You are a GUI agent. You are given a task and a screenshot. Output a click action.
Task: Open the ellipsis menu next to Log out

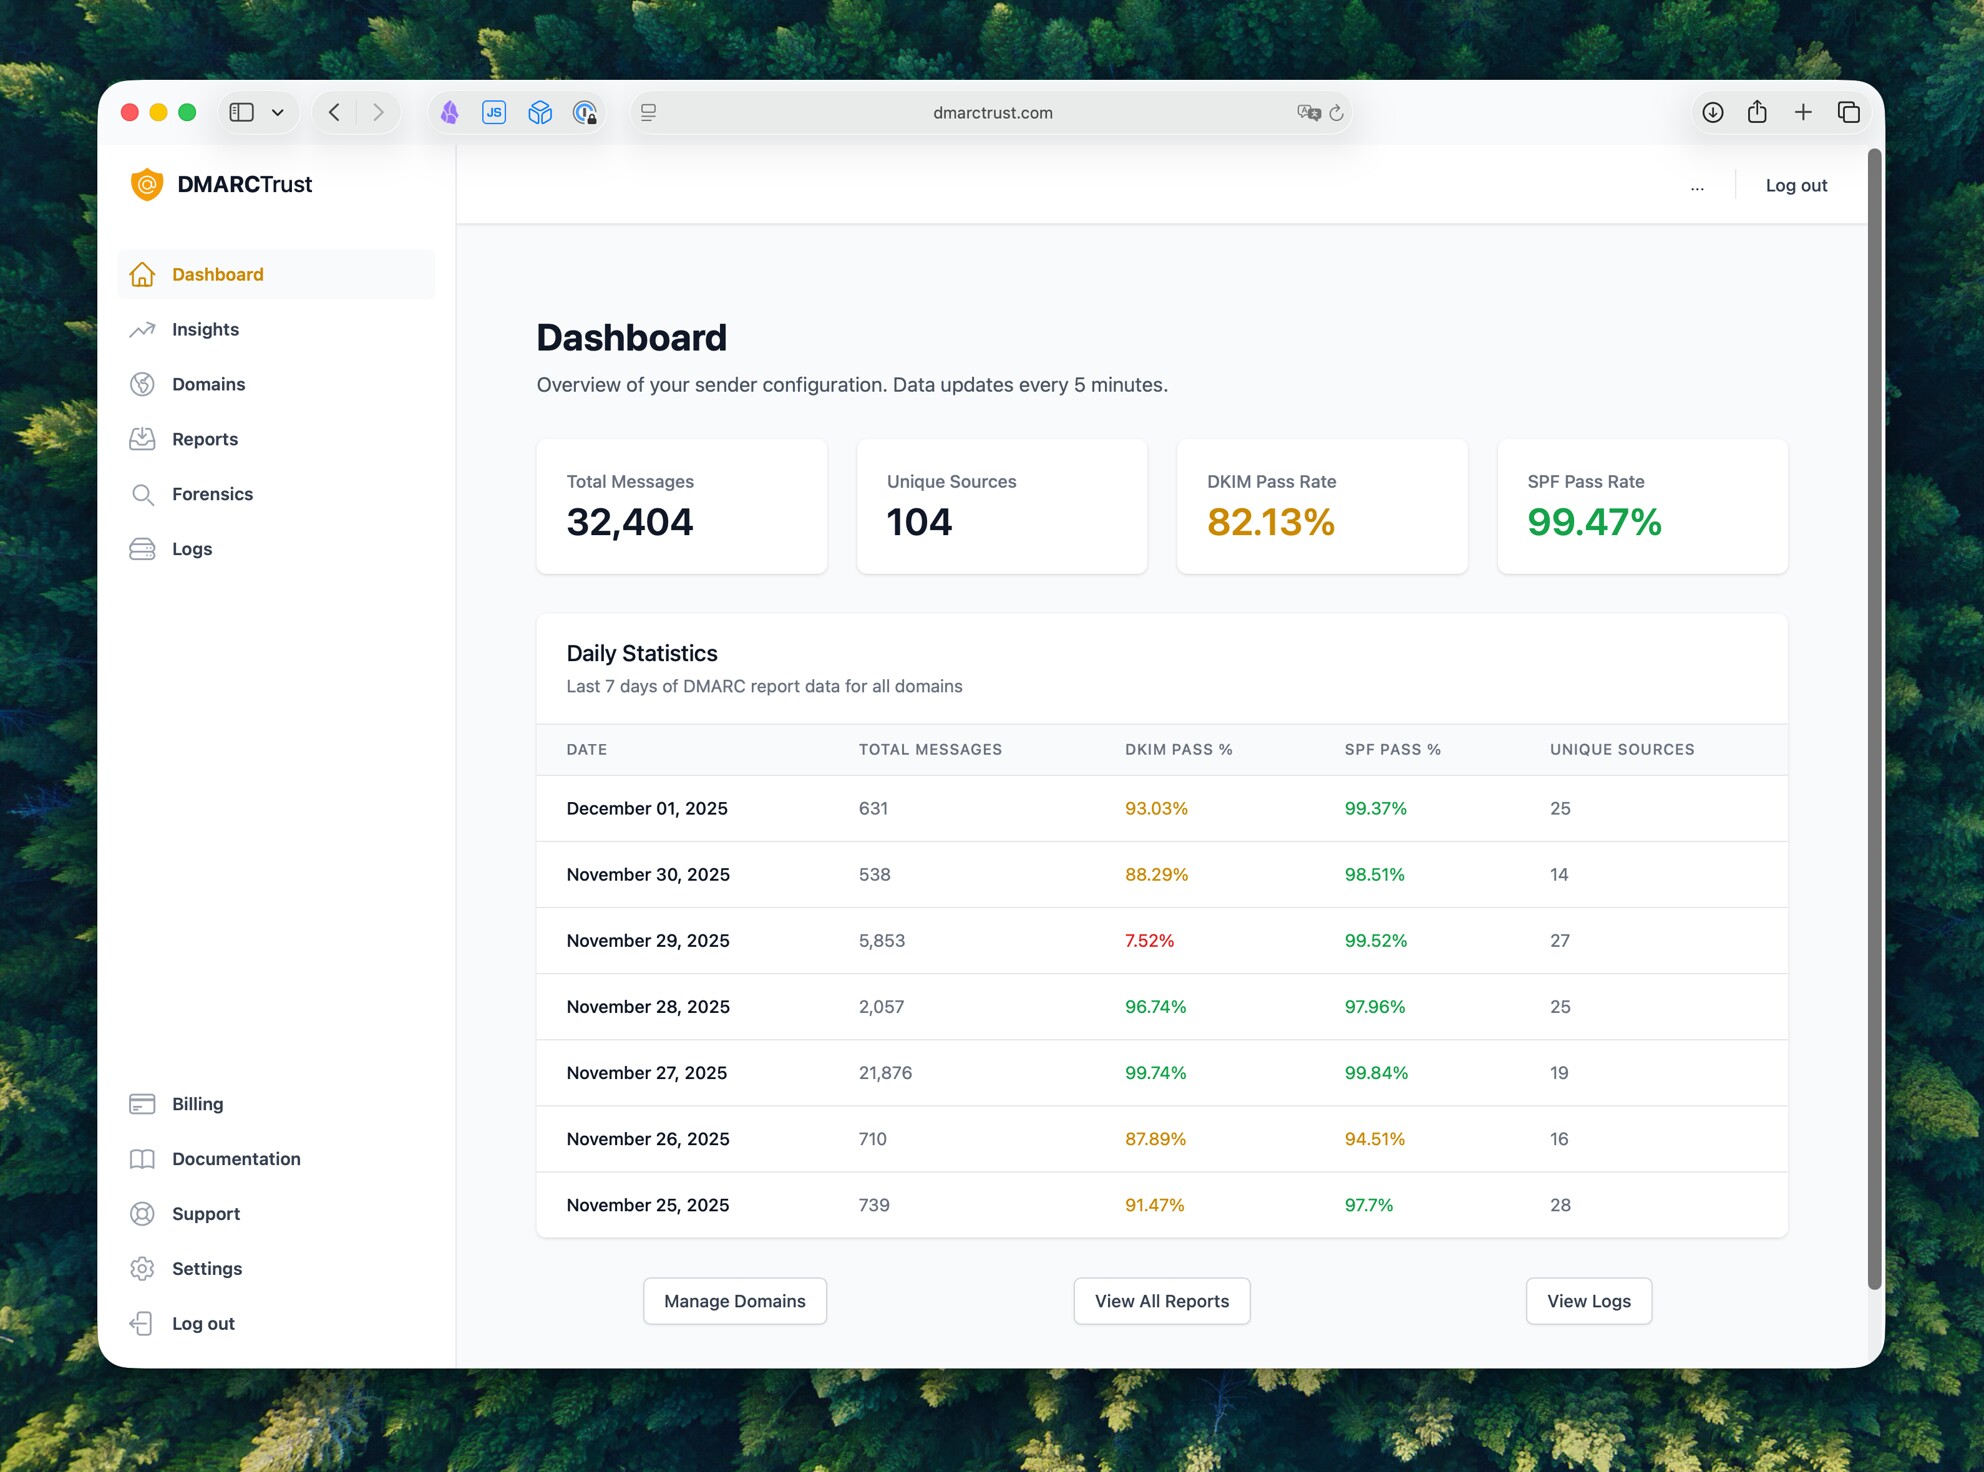click(1697, 186)
